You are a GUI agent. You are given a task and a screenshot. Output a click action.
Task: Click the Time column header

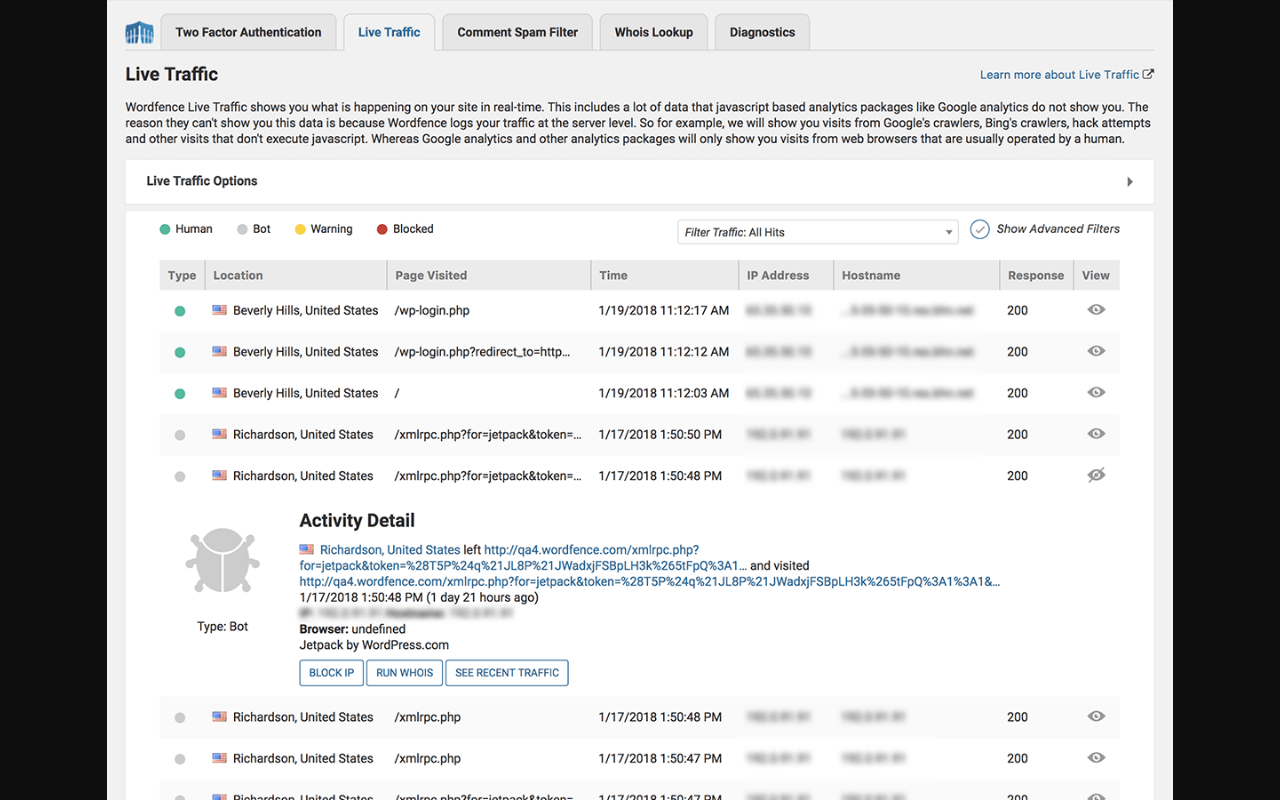click(x=665, y=275)
